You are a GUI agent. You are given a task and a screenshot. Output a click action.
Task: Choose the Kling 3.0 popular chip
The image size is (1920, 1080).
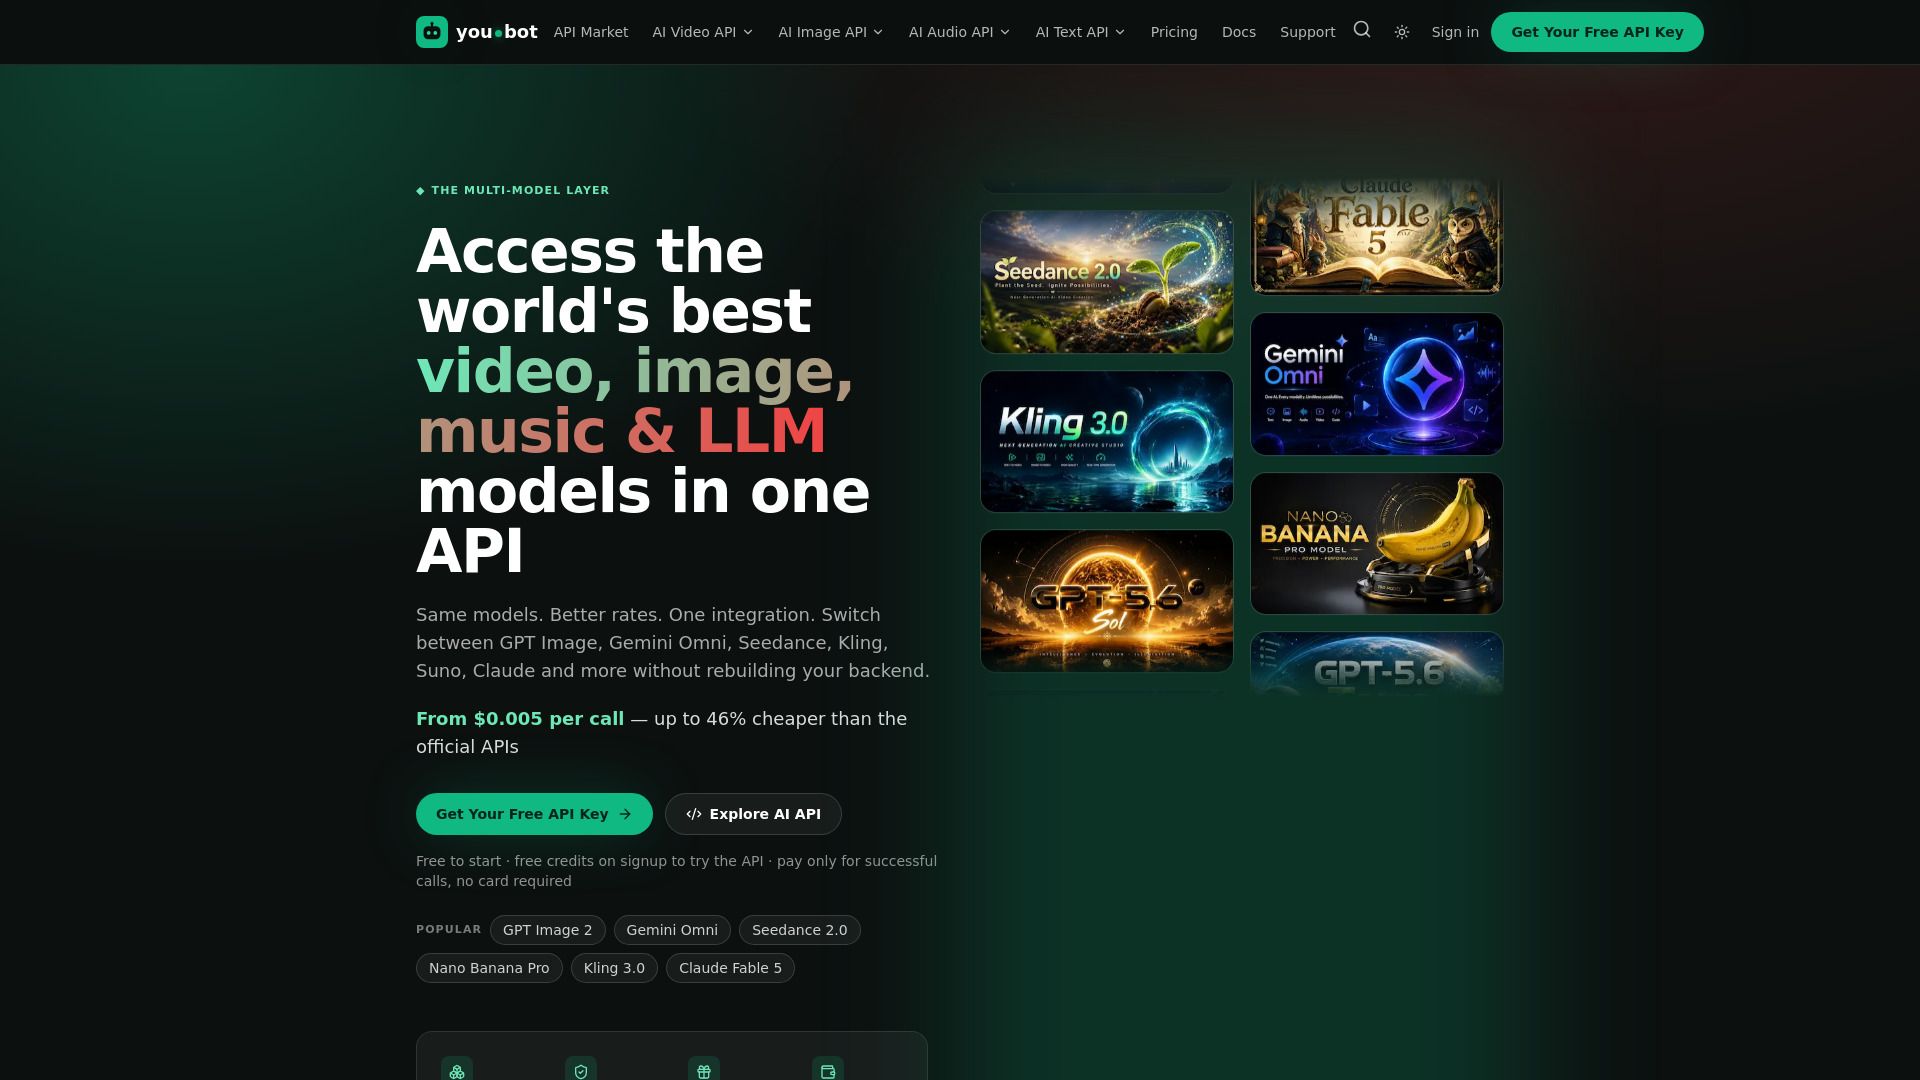tap(614, 968)
